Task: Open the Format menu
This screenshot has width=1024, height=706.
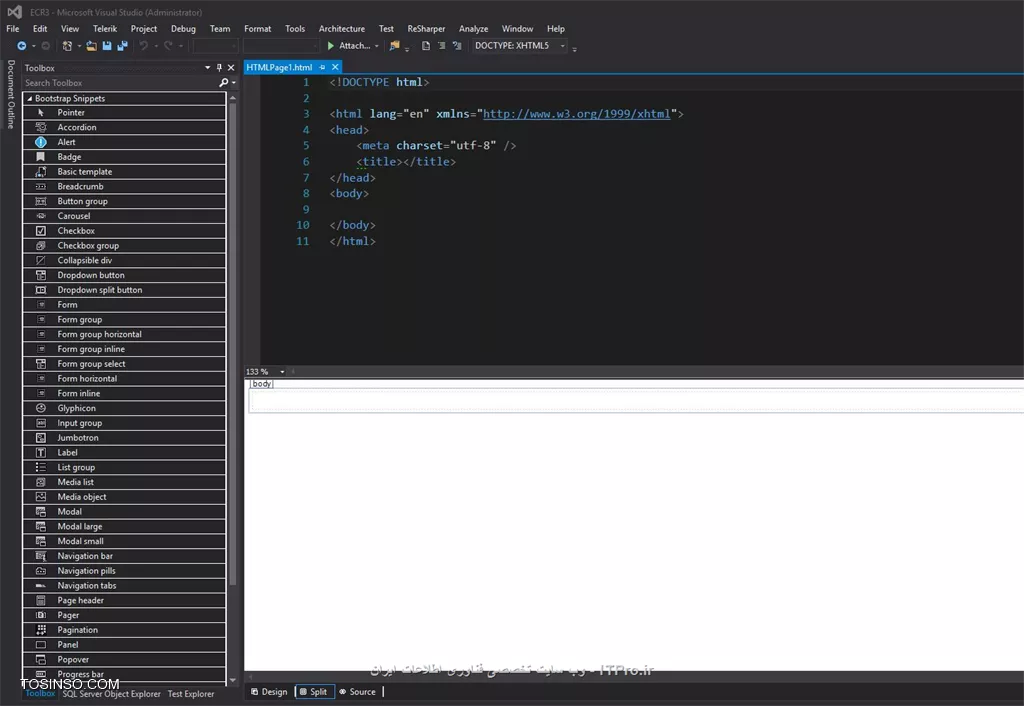Action: 257,29
